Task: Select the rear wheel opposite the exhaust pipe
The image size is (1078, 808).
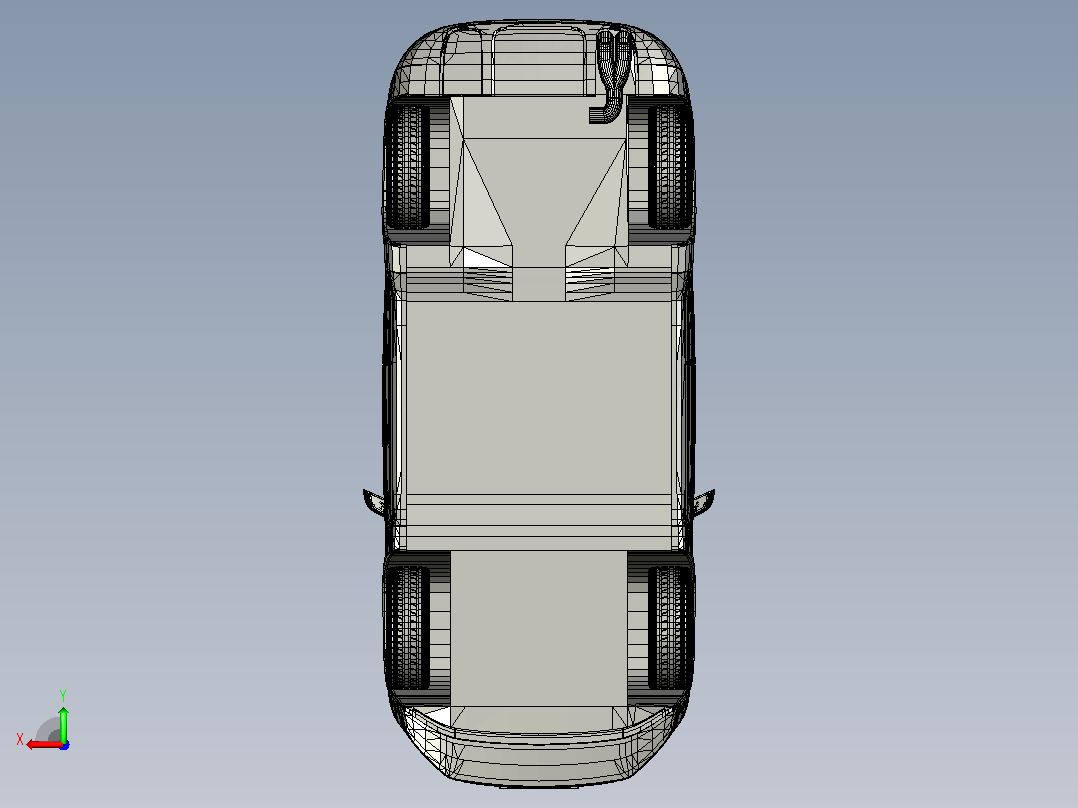Action: pyautogui.click(x=410, y=166)
